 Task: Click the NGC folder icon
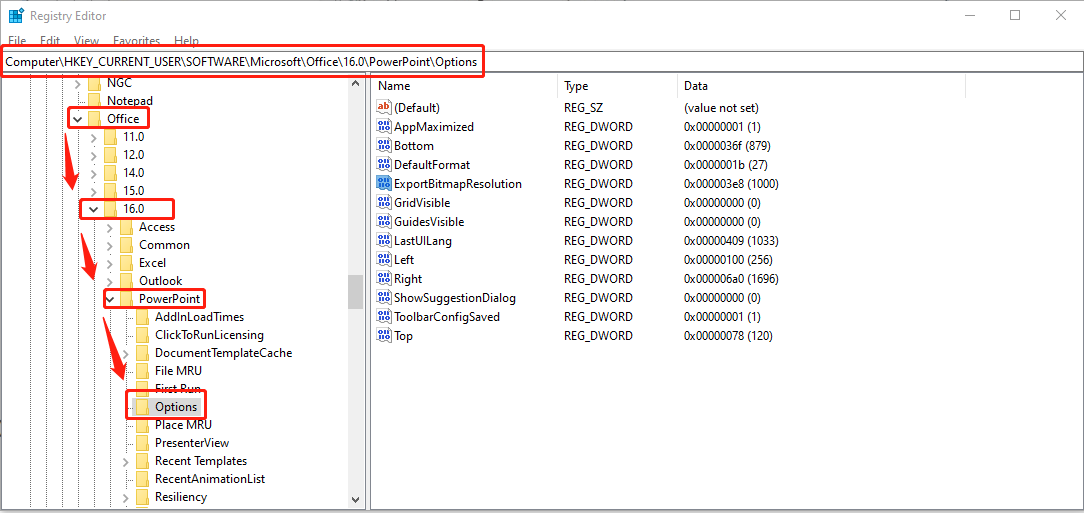coord(95,83)
